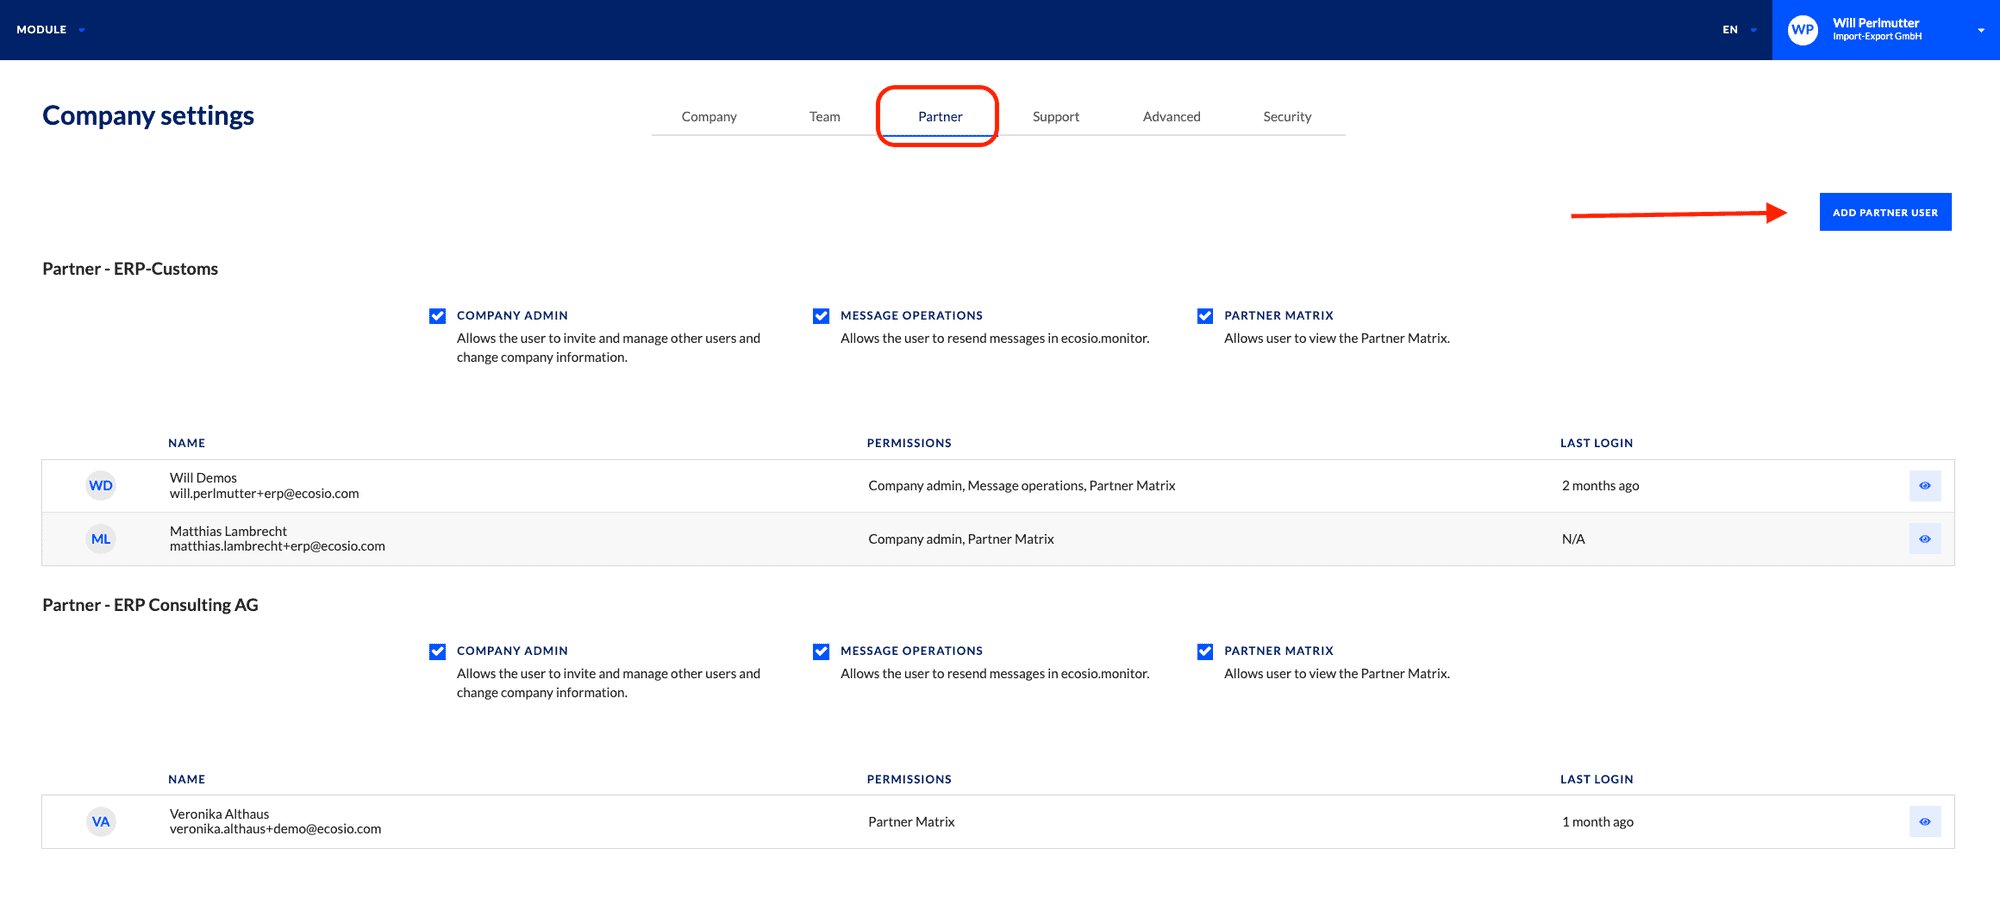View Matthias Lambrecht using the eye icon
Screen dimensions: 2000x903
point(1924,538)
